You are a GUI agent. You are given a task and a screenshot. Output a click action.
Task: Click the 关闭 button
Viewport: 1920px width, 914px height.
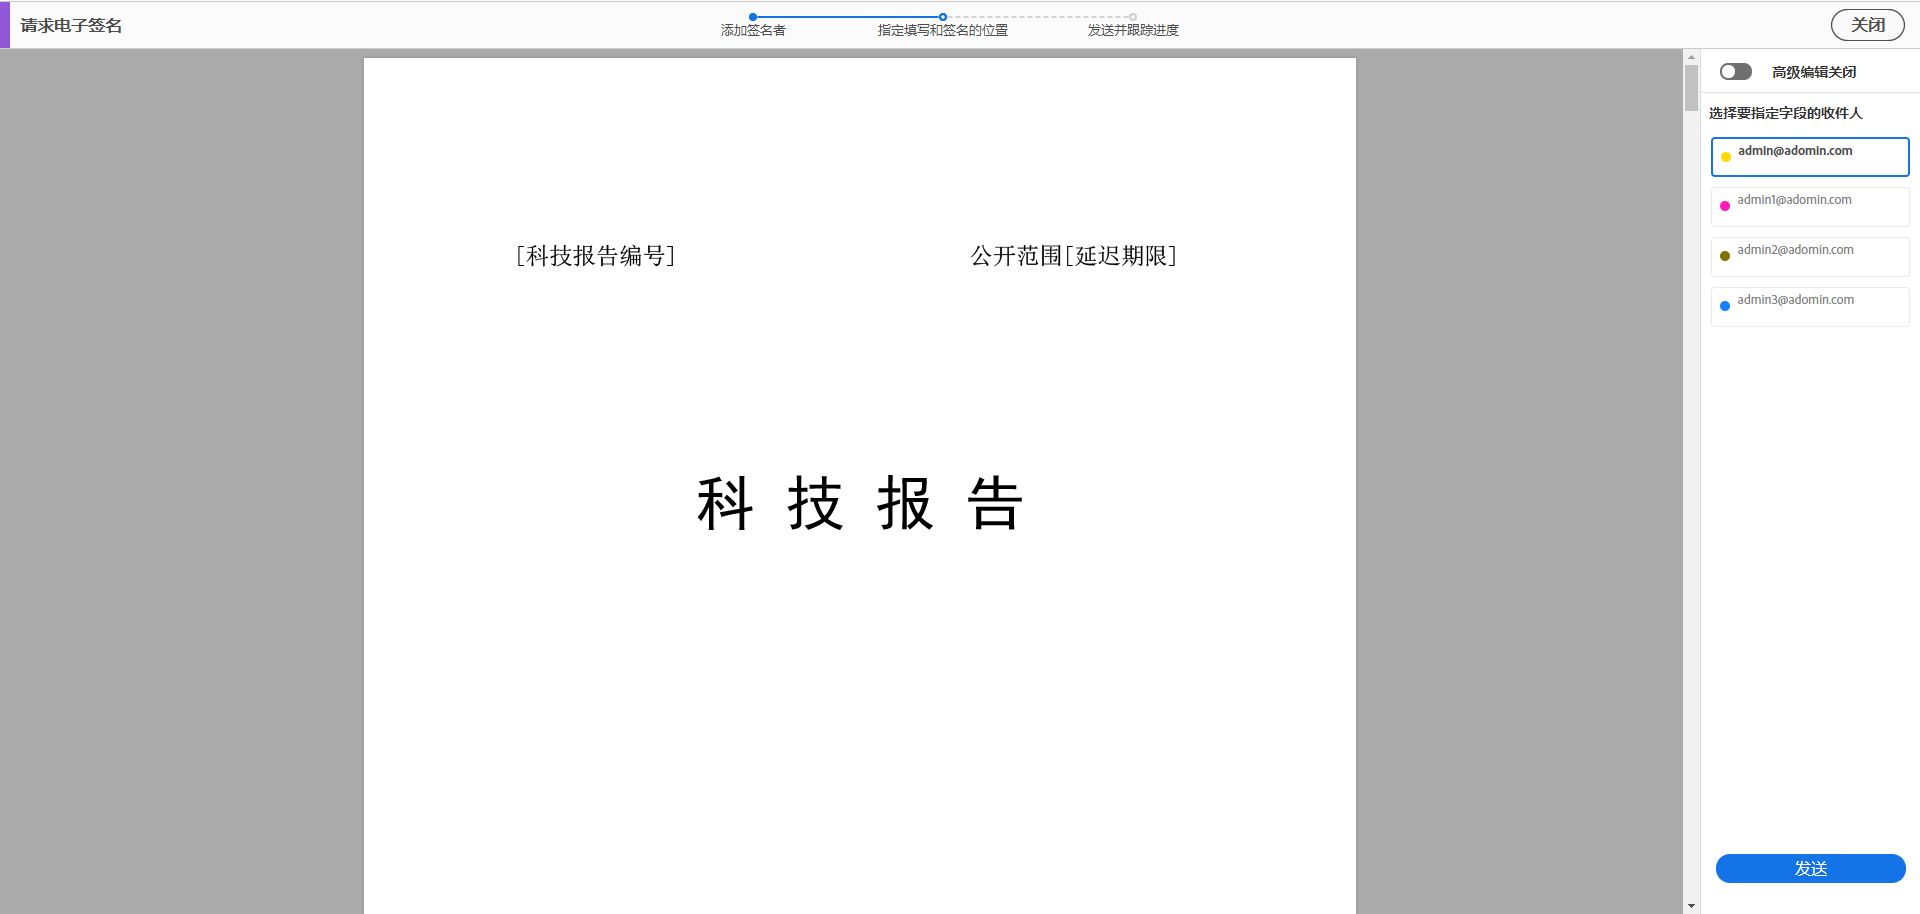1867,25
